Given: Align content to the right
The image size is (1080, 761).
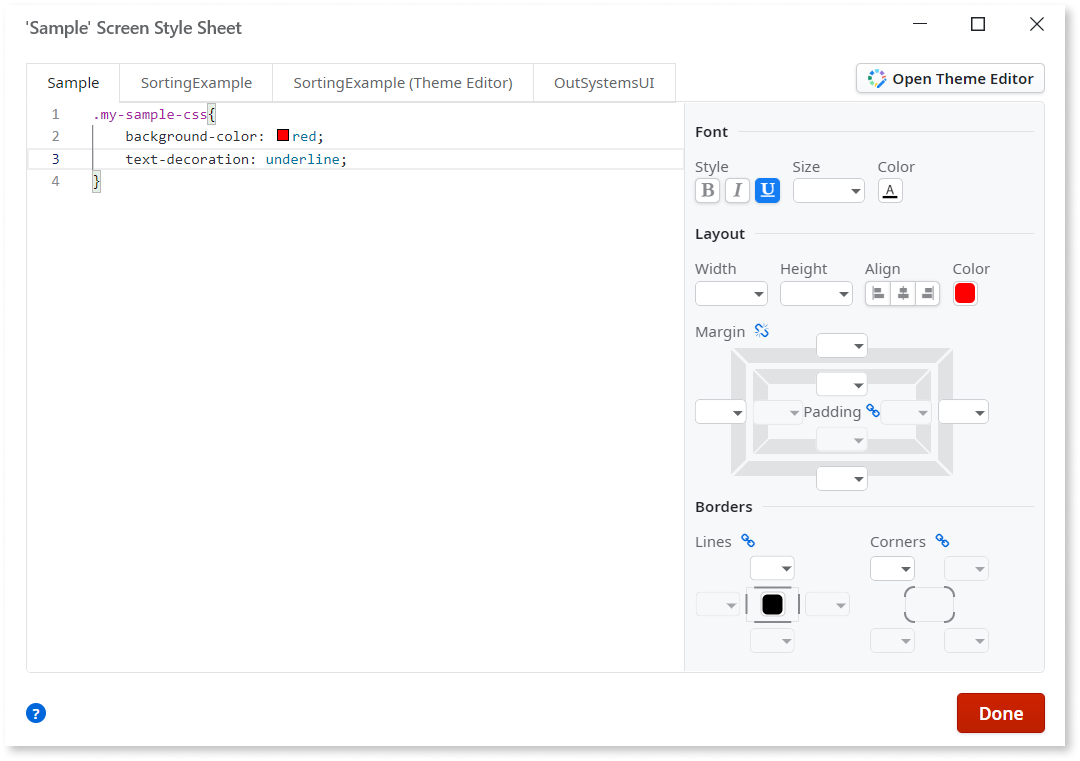Looking at the screenshot, I should pyautogui.click(x=927, y=293).
